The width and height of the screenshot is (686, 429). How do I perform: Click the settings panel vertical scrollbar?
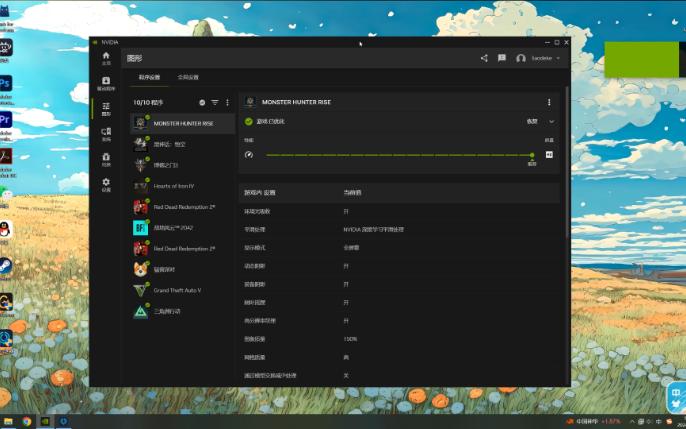coord(567,163)
